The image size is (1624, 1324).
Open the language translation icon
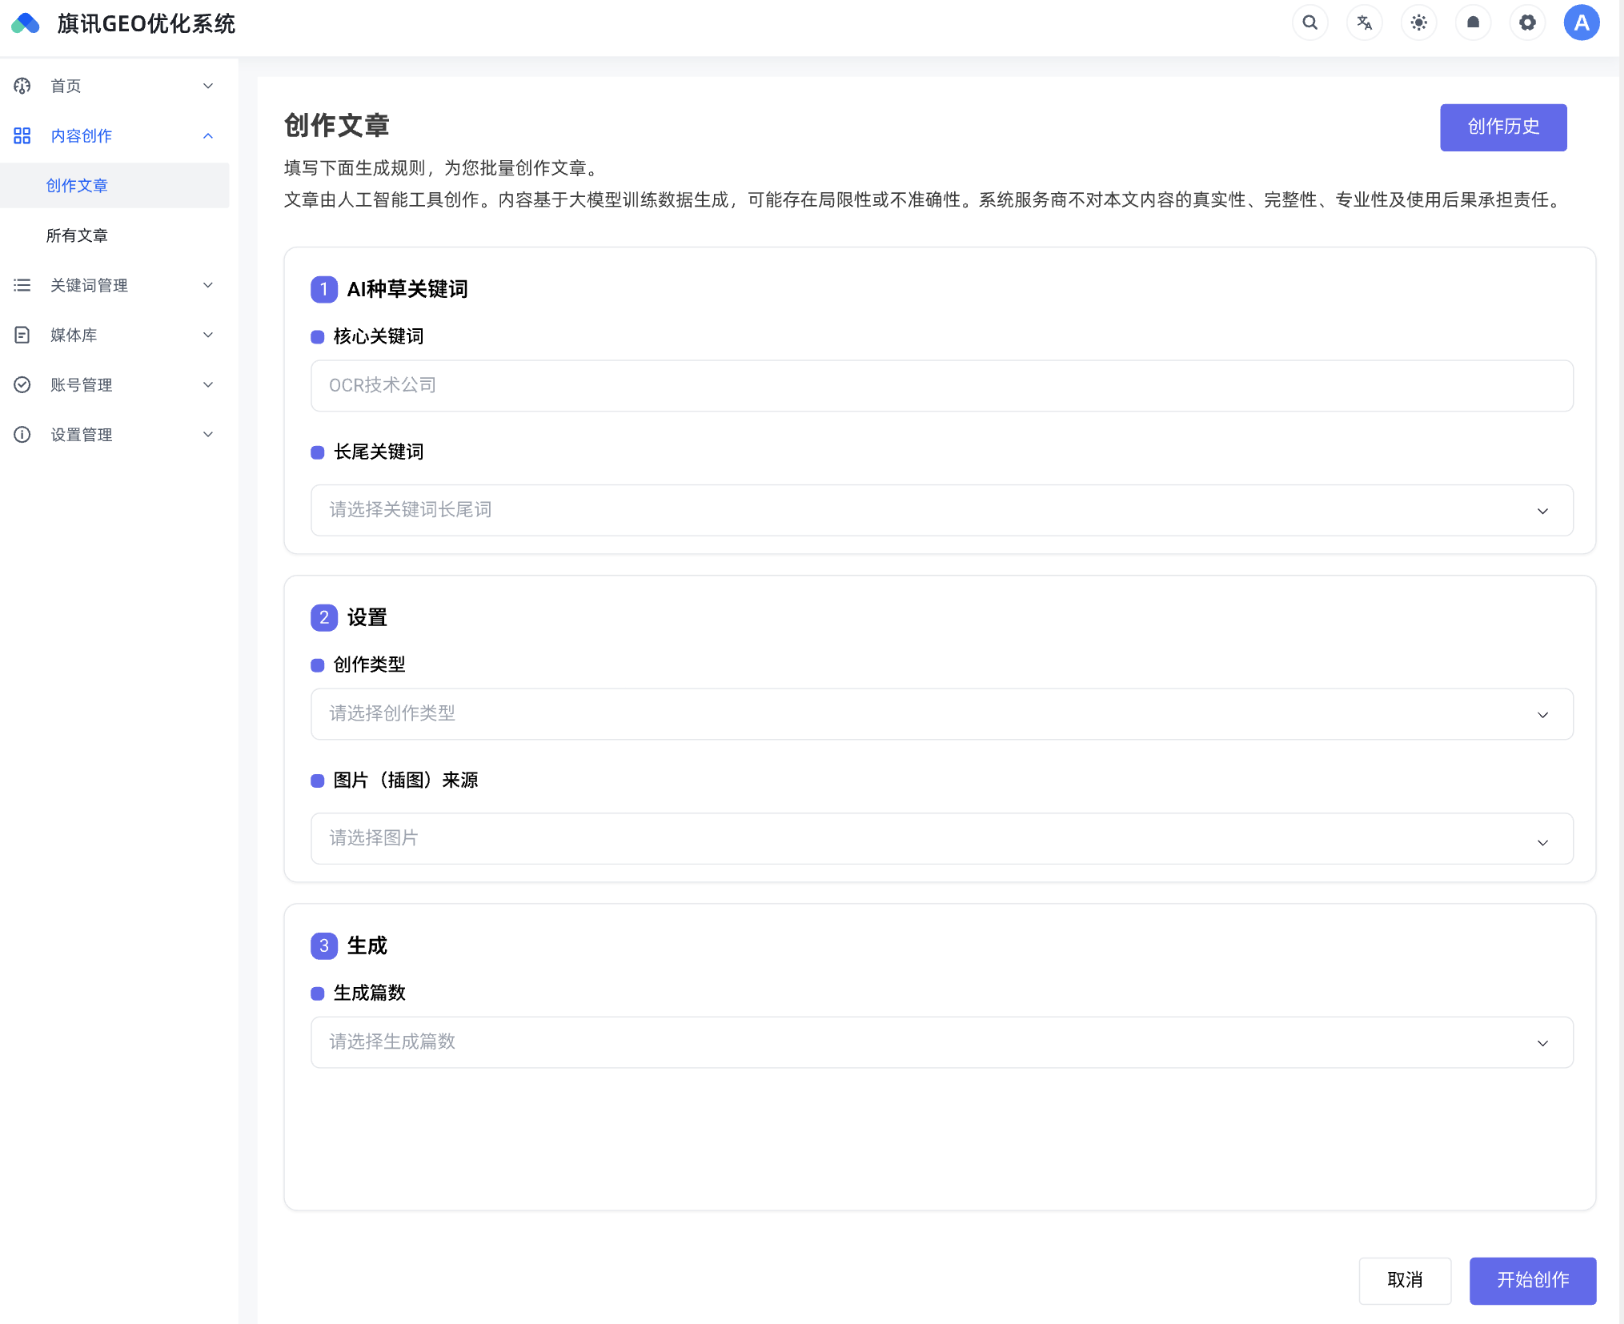pyautogui.click(x=1364, y=23)
